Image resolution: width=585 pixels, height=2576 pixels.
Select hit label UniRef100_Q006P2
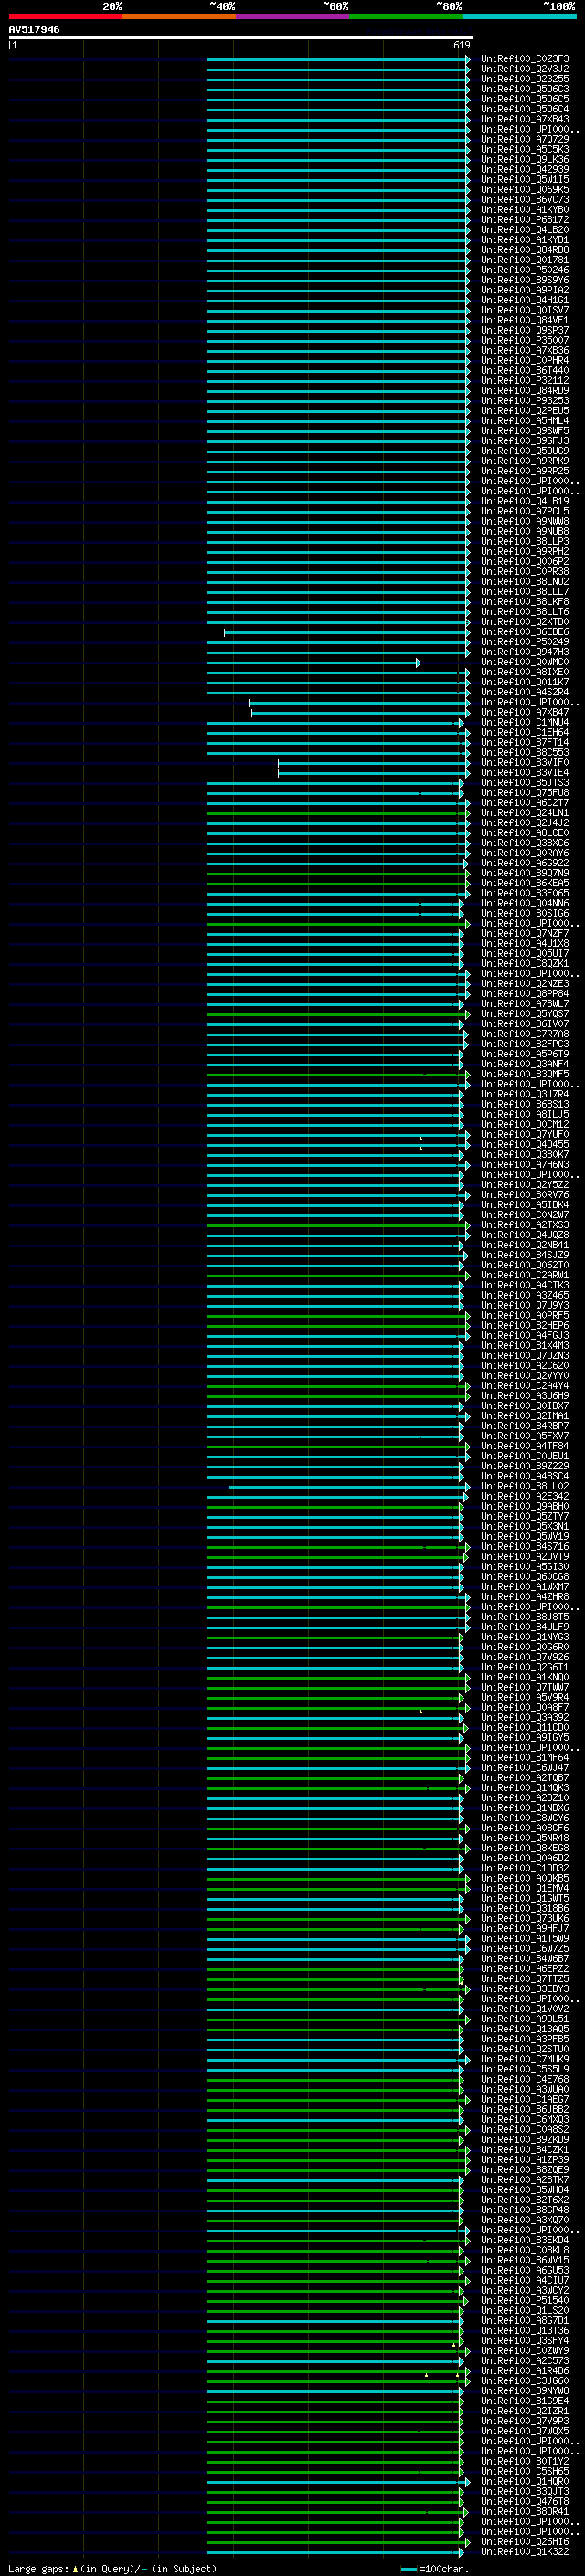525,562
